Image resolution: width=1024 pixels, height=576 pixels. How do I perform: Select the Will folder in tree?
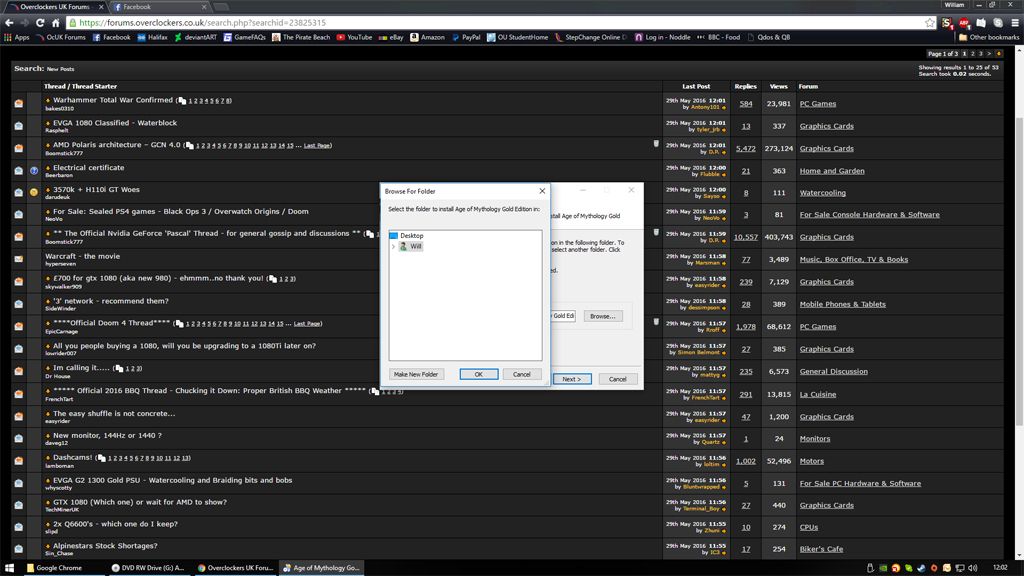411,246
